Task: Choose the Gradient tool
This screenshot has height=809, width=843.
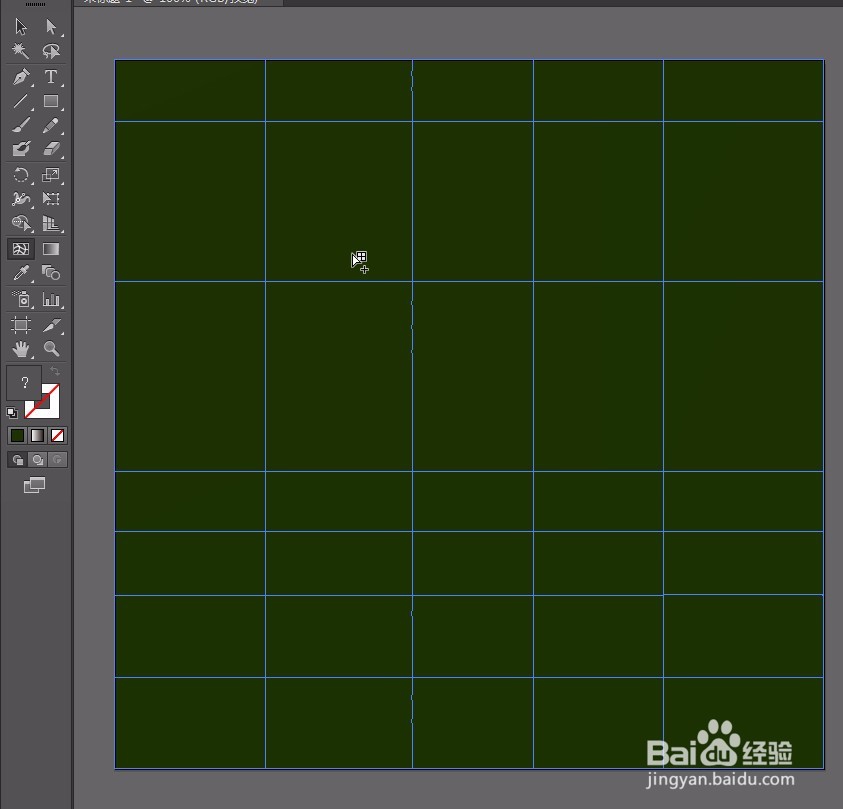Action: pyautogui.click(x=51, y=249)
